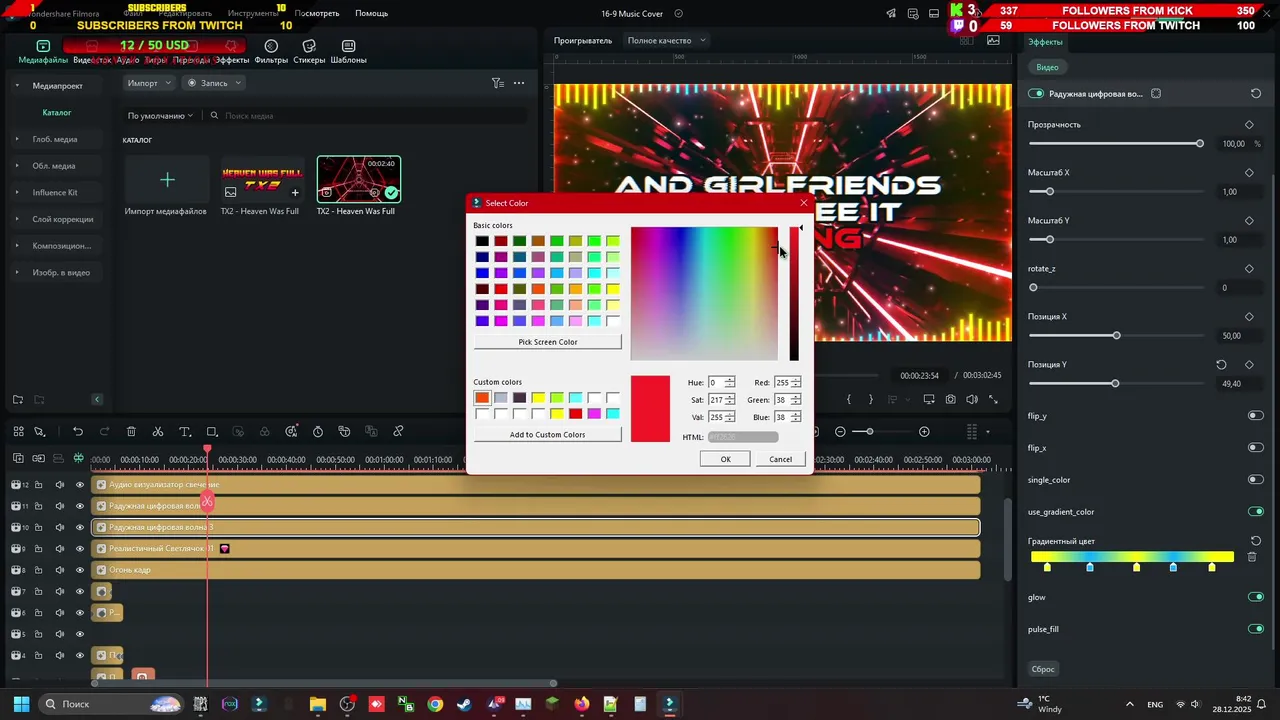
Task: Expand preview to fullscreen icon
Action: click(x=994, y=400)
